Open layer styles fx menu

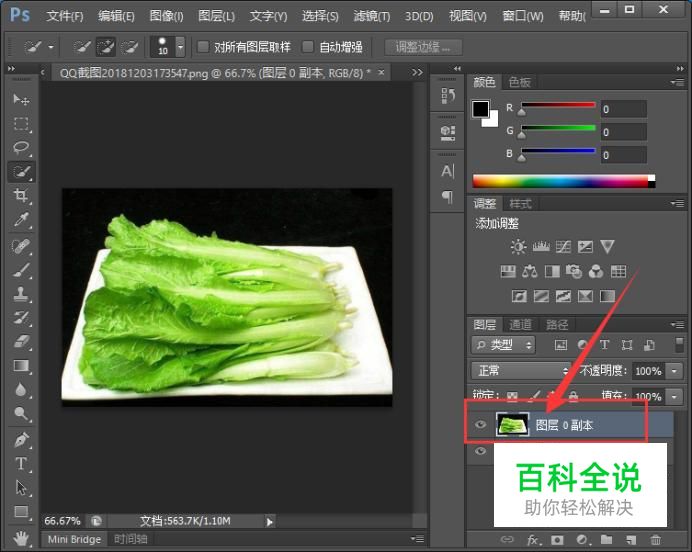coord(533,540)
